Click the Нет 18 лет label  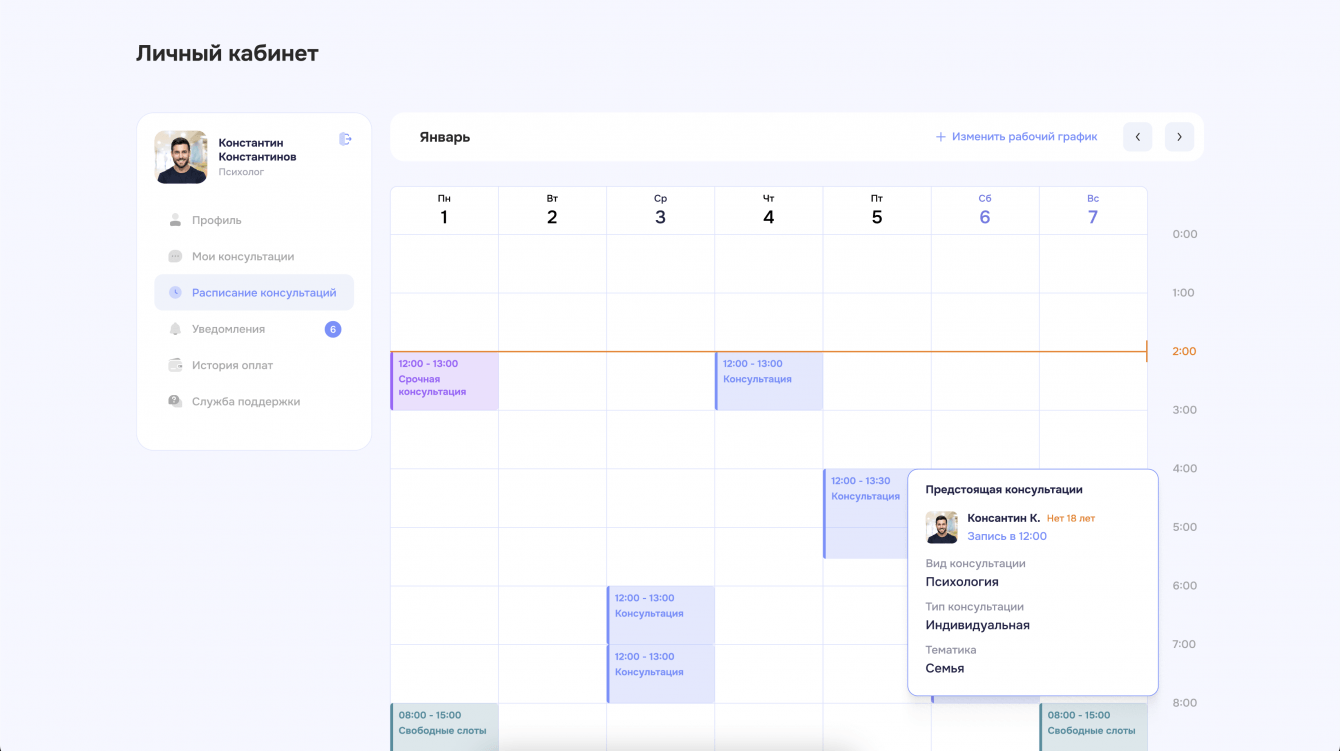(1071, 519)
